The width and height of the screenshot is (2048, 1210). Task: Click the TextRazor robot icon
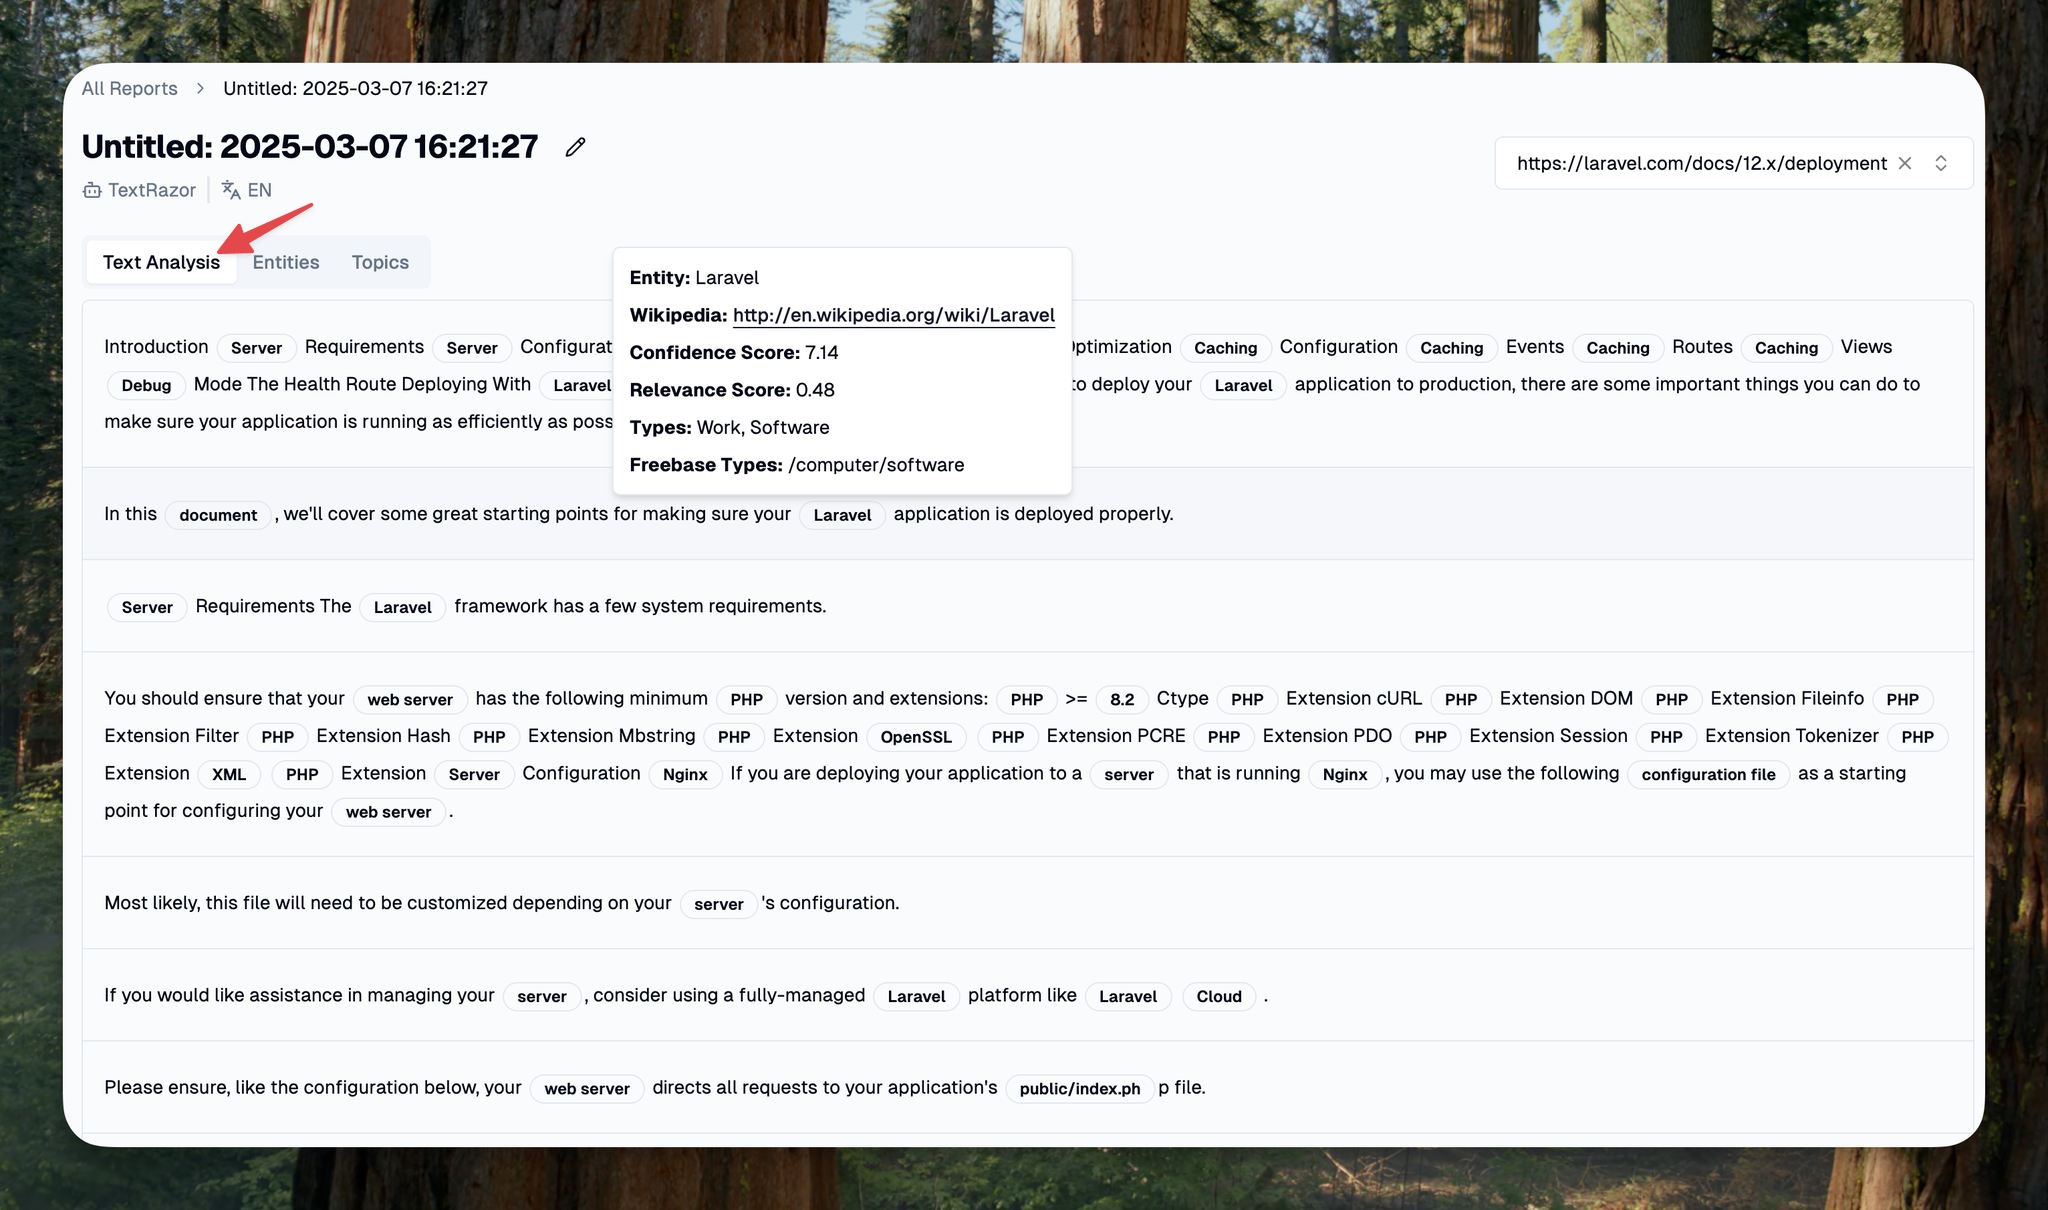click(92, 190)
